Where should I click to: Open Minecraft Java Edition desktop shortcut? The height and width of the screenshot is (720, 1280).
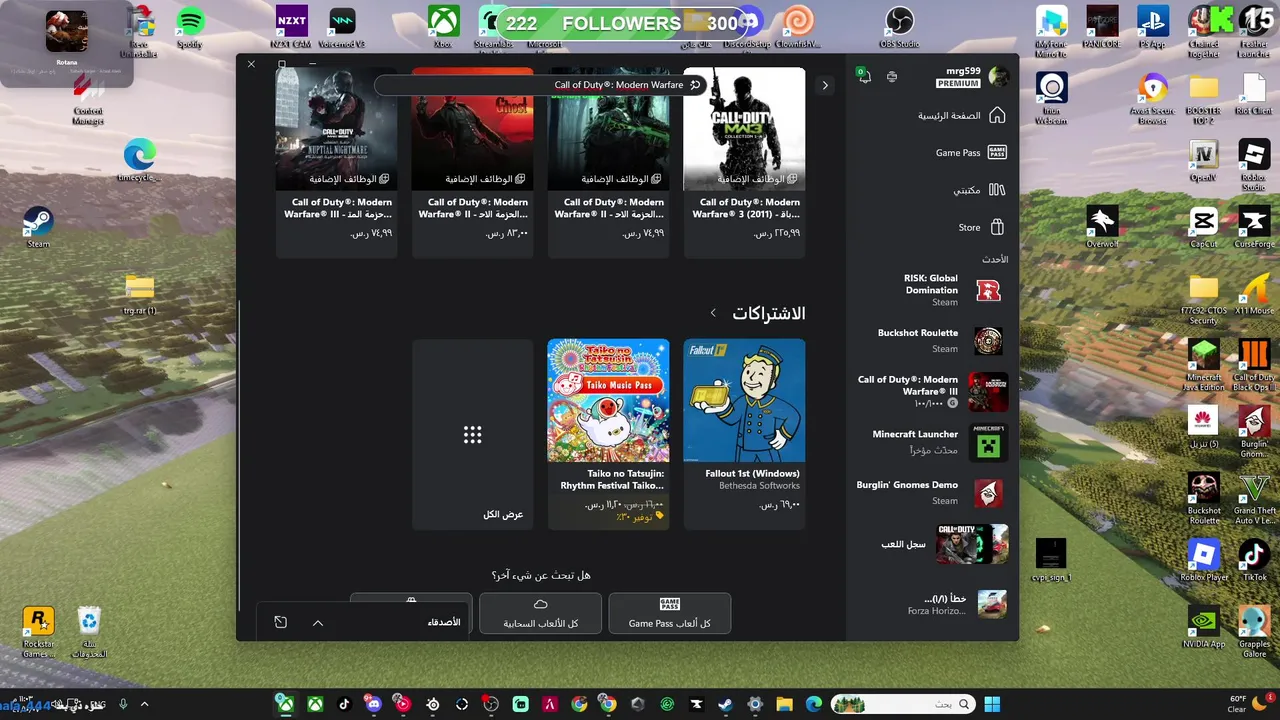[x=1203, y=365]
